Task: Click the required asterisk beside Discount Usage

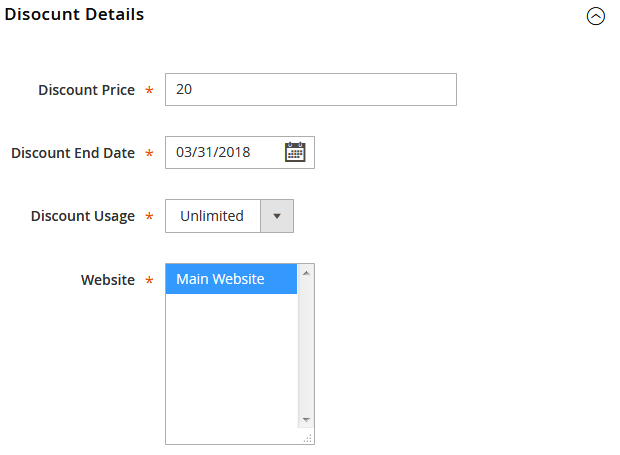Action: click(150, 217)
